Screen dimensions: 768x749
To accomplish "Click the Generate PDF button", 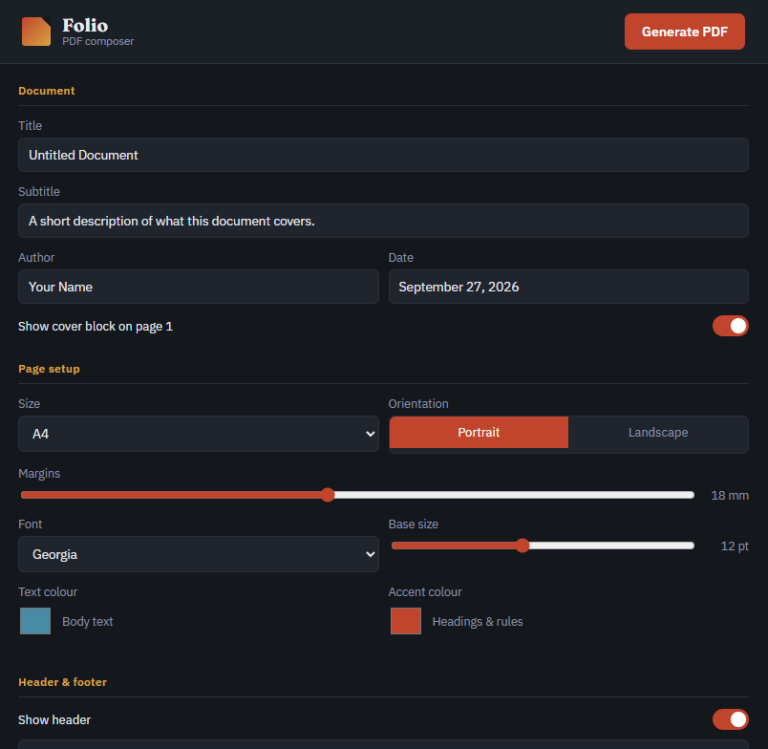I will 684,31.
